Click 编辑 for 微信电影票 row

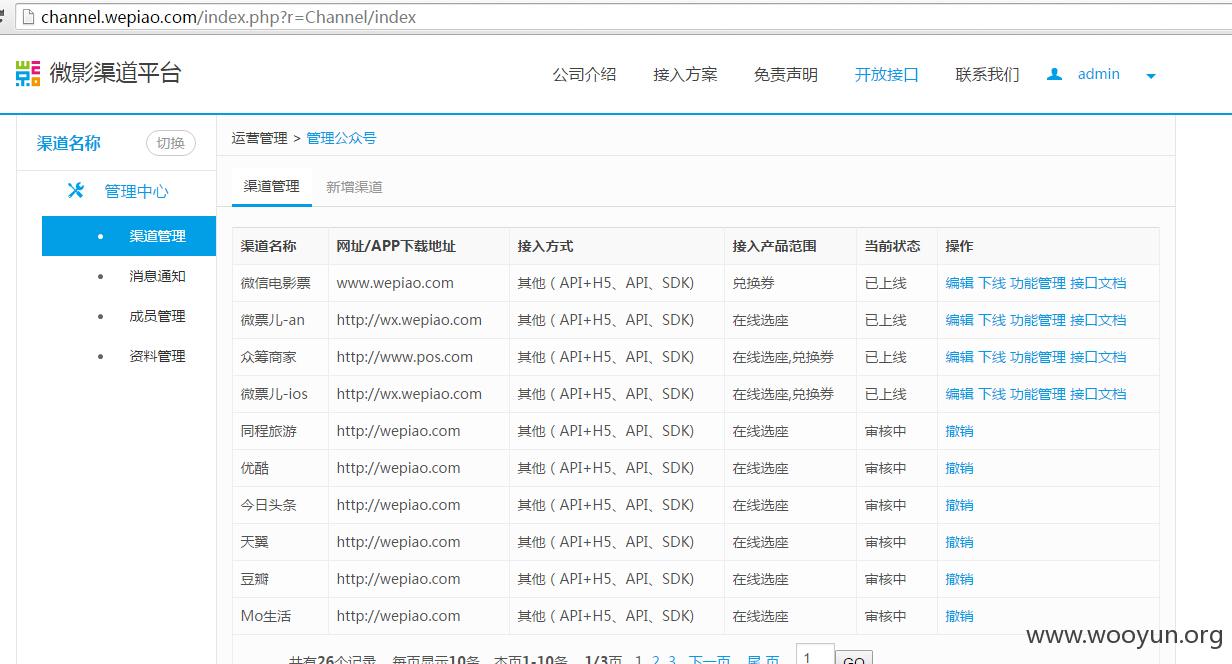coord(960,283)
